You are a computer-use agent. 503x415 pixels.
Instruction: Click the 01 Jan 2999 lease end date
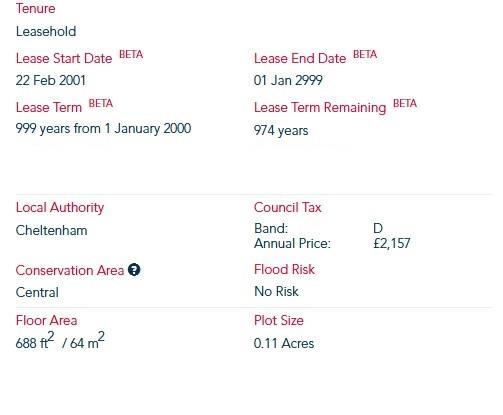point(288,80)
